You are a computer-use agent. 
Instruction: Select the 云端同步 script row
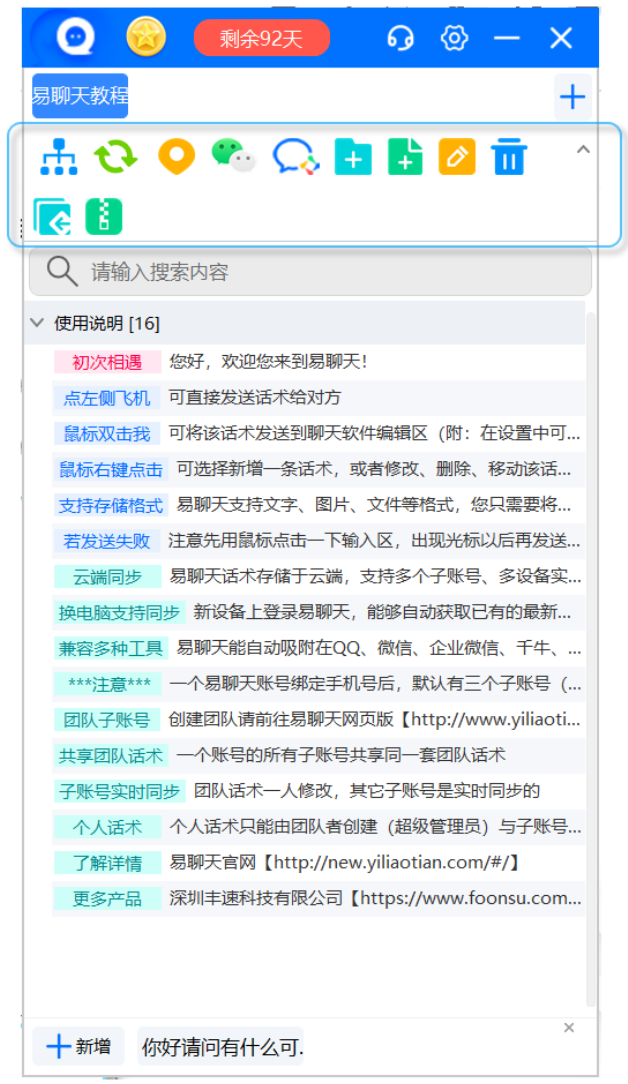[x=318, y=577]
